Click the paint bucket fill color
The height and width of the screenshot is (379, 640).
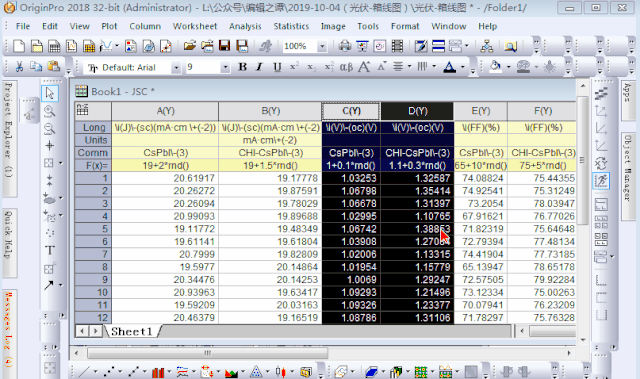click(x=495, y=66)
